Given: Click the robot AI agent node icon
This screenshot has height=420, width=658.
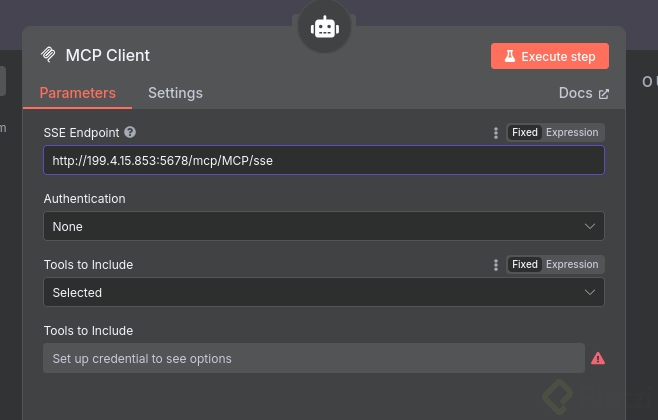Looking at the screenshot, I should pyautogui.click(x=324, y=28).
